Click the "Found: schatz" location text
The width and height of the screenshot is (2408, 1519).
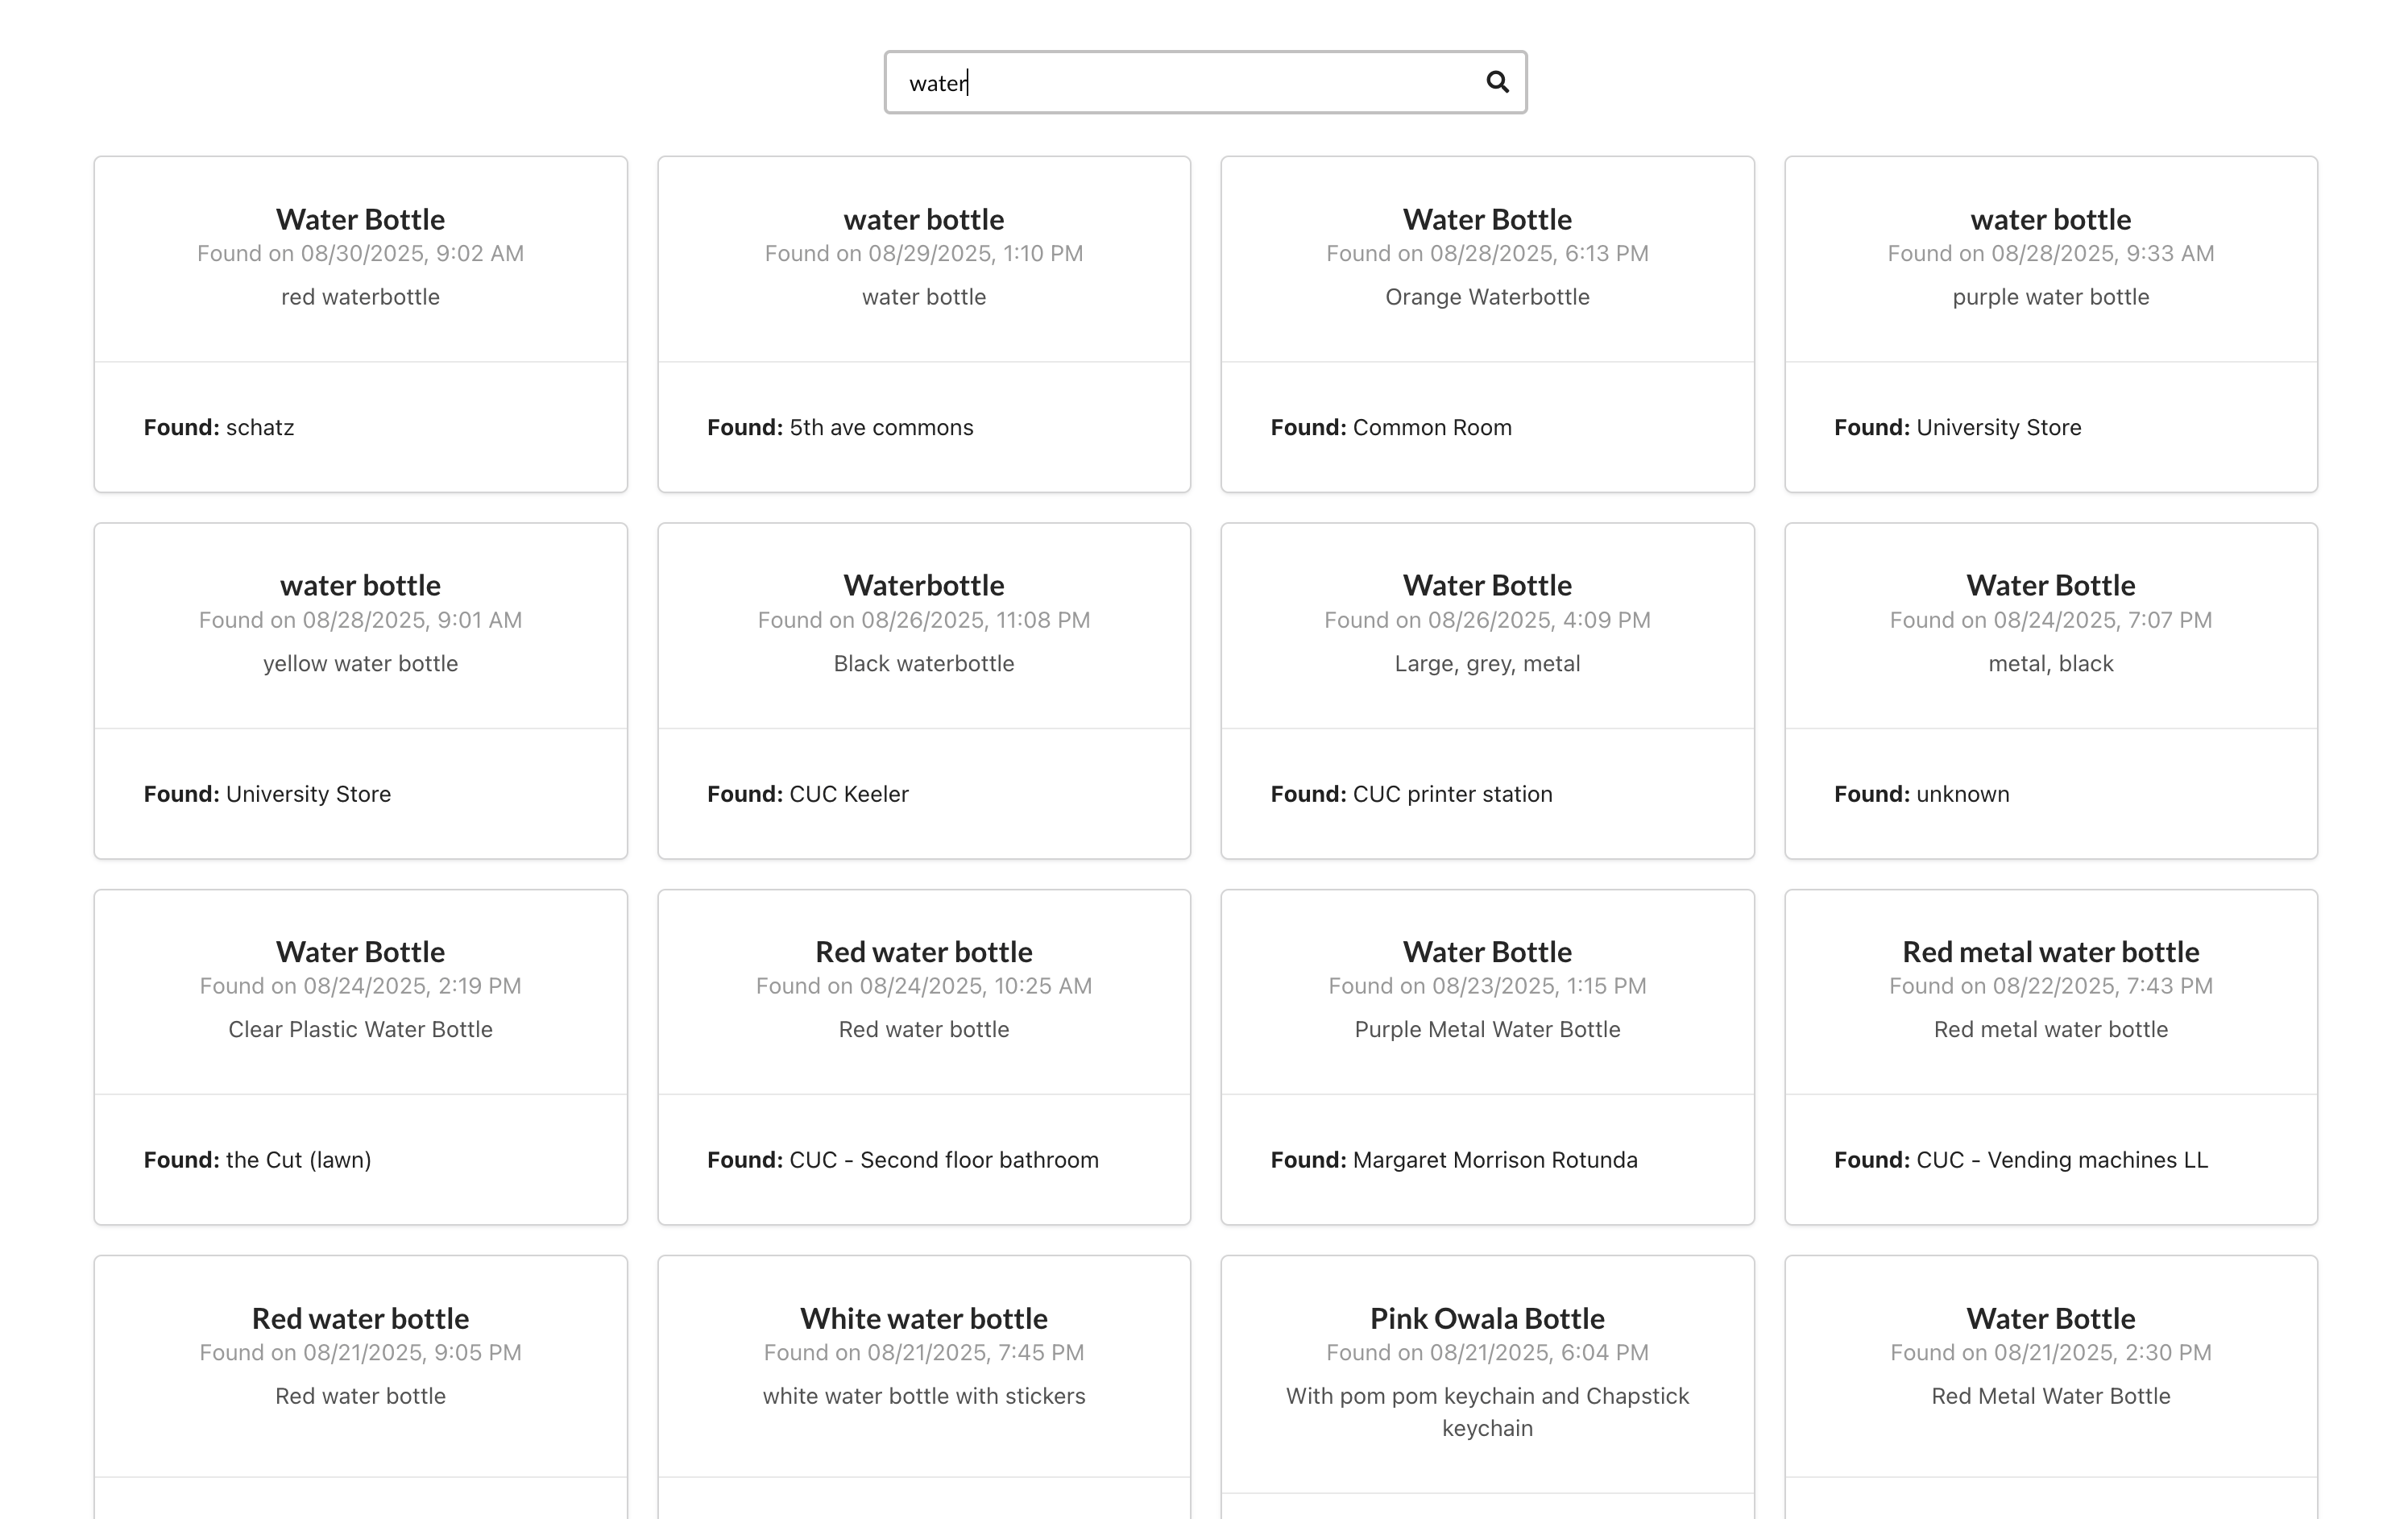click(219, 427)
